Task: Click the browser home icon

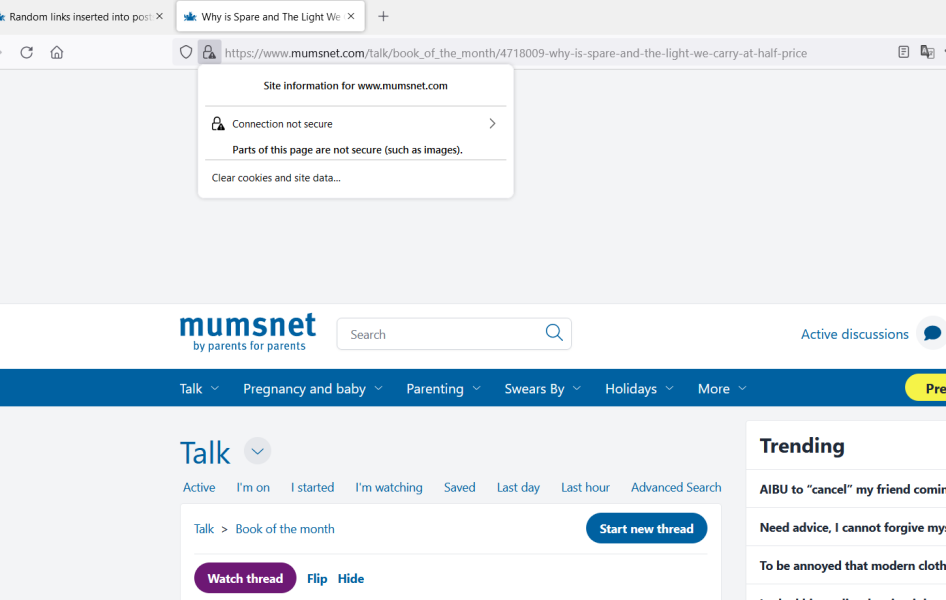Action: pyautogui.click(x=57, y=52)
